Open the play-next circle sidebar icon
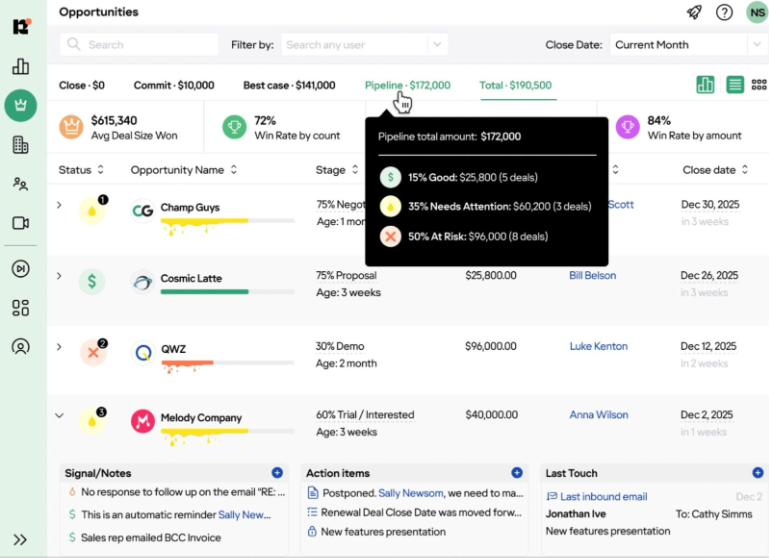 point(21,269)
